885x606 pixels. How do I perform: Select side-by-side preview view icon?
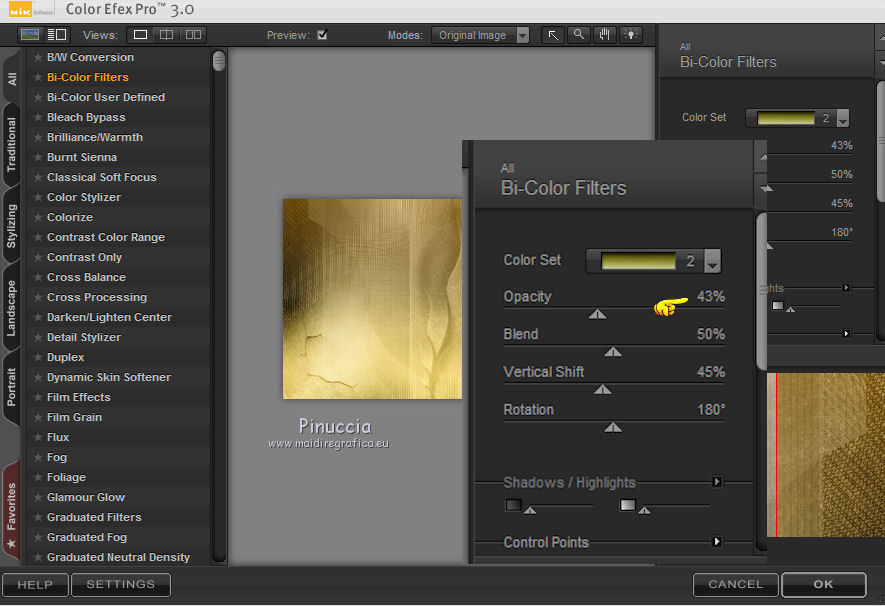[x=193, y=34]
